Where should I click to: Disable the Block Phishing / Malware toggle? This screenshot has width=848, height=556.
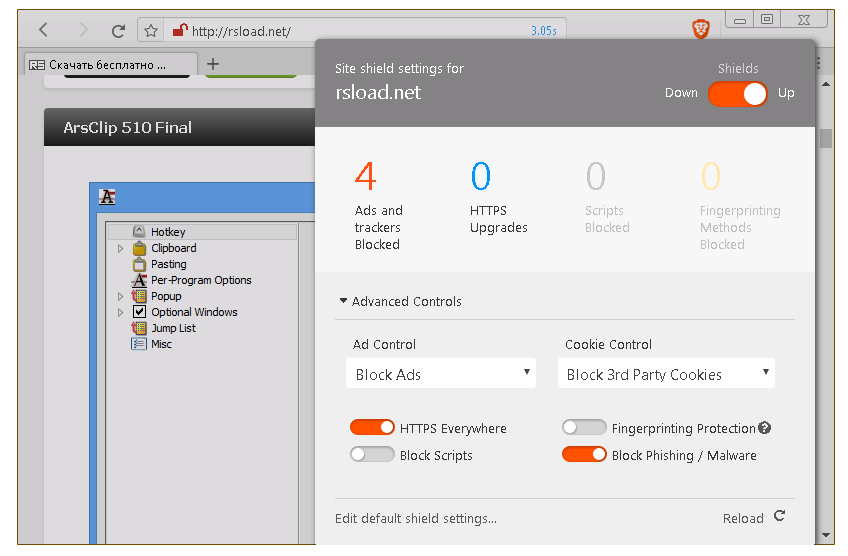click(x=584, y=454)
